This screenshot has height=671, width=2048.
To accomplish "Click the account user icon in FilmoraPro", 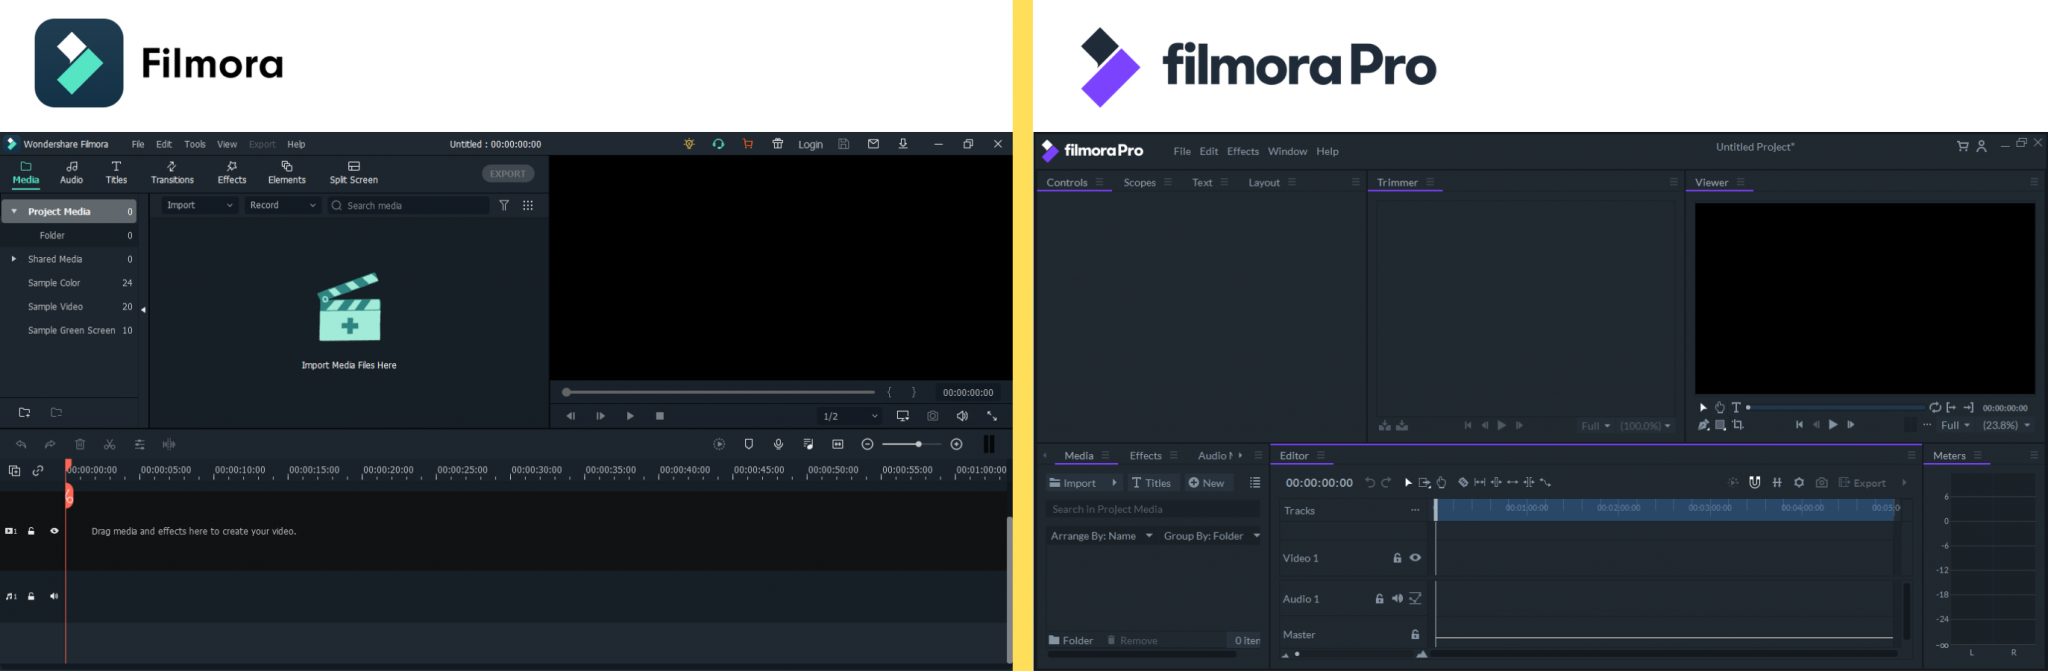I will coord(1981,146).
